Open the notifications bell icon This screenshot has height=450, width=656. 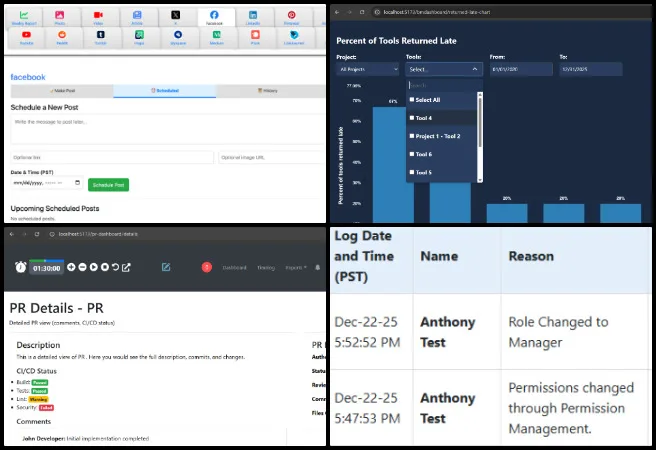(x=318, y=267)
